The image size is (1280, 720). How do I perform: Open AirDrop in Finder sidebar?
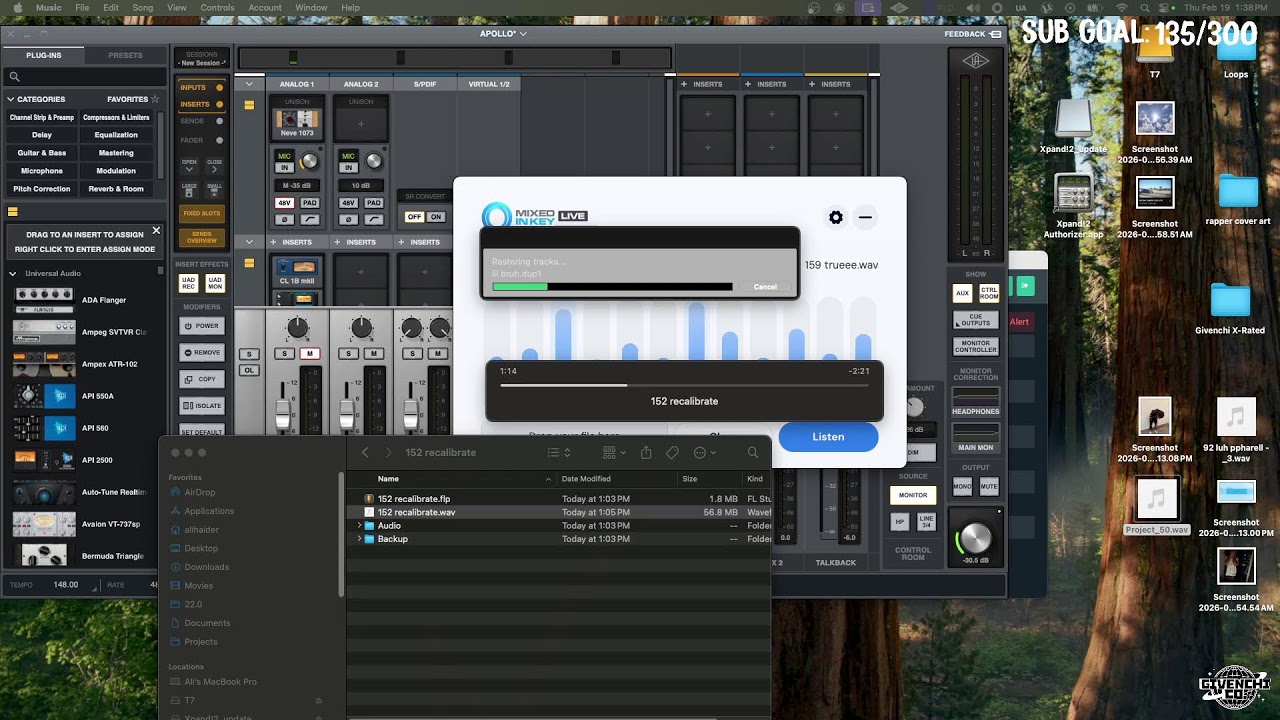click(199, 492)
